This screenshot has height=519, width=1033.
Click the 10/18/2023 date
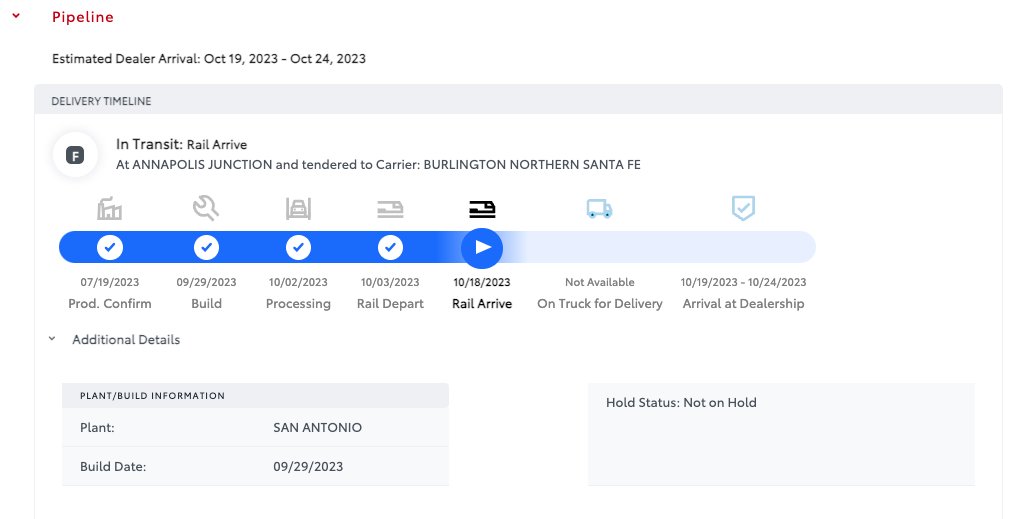482,282
